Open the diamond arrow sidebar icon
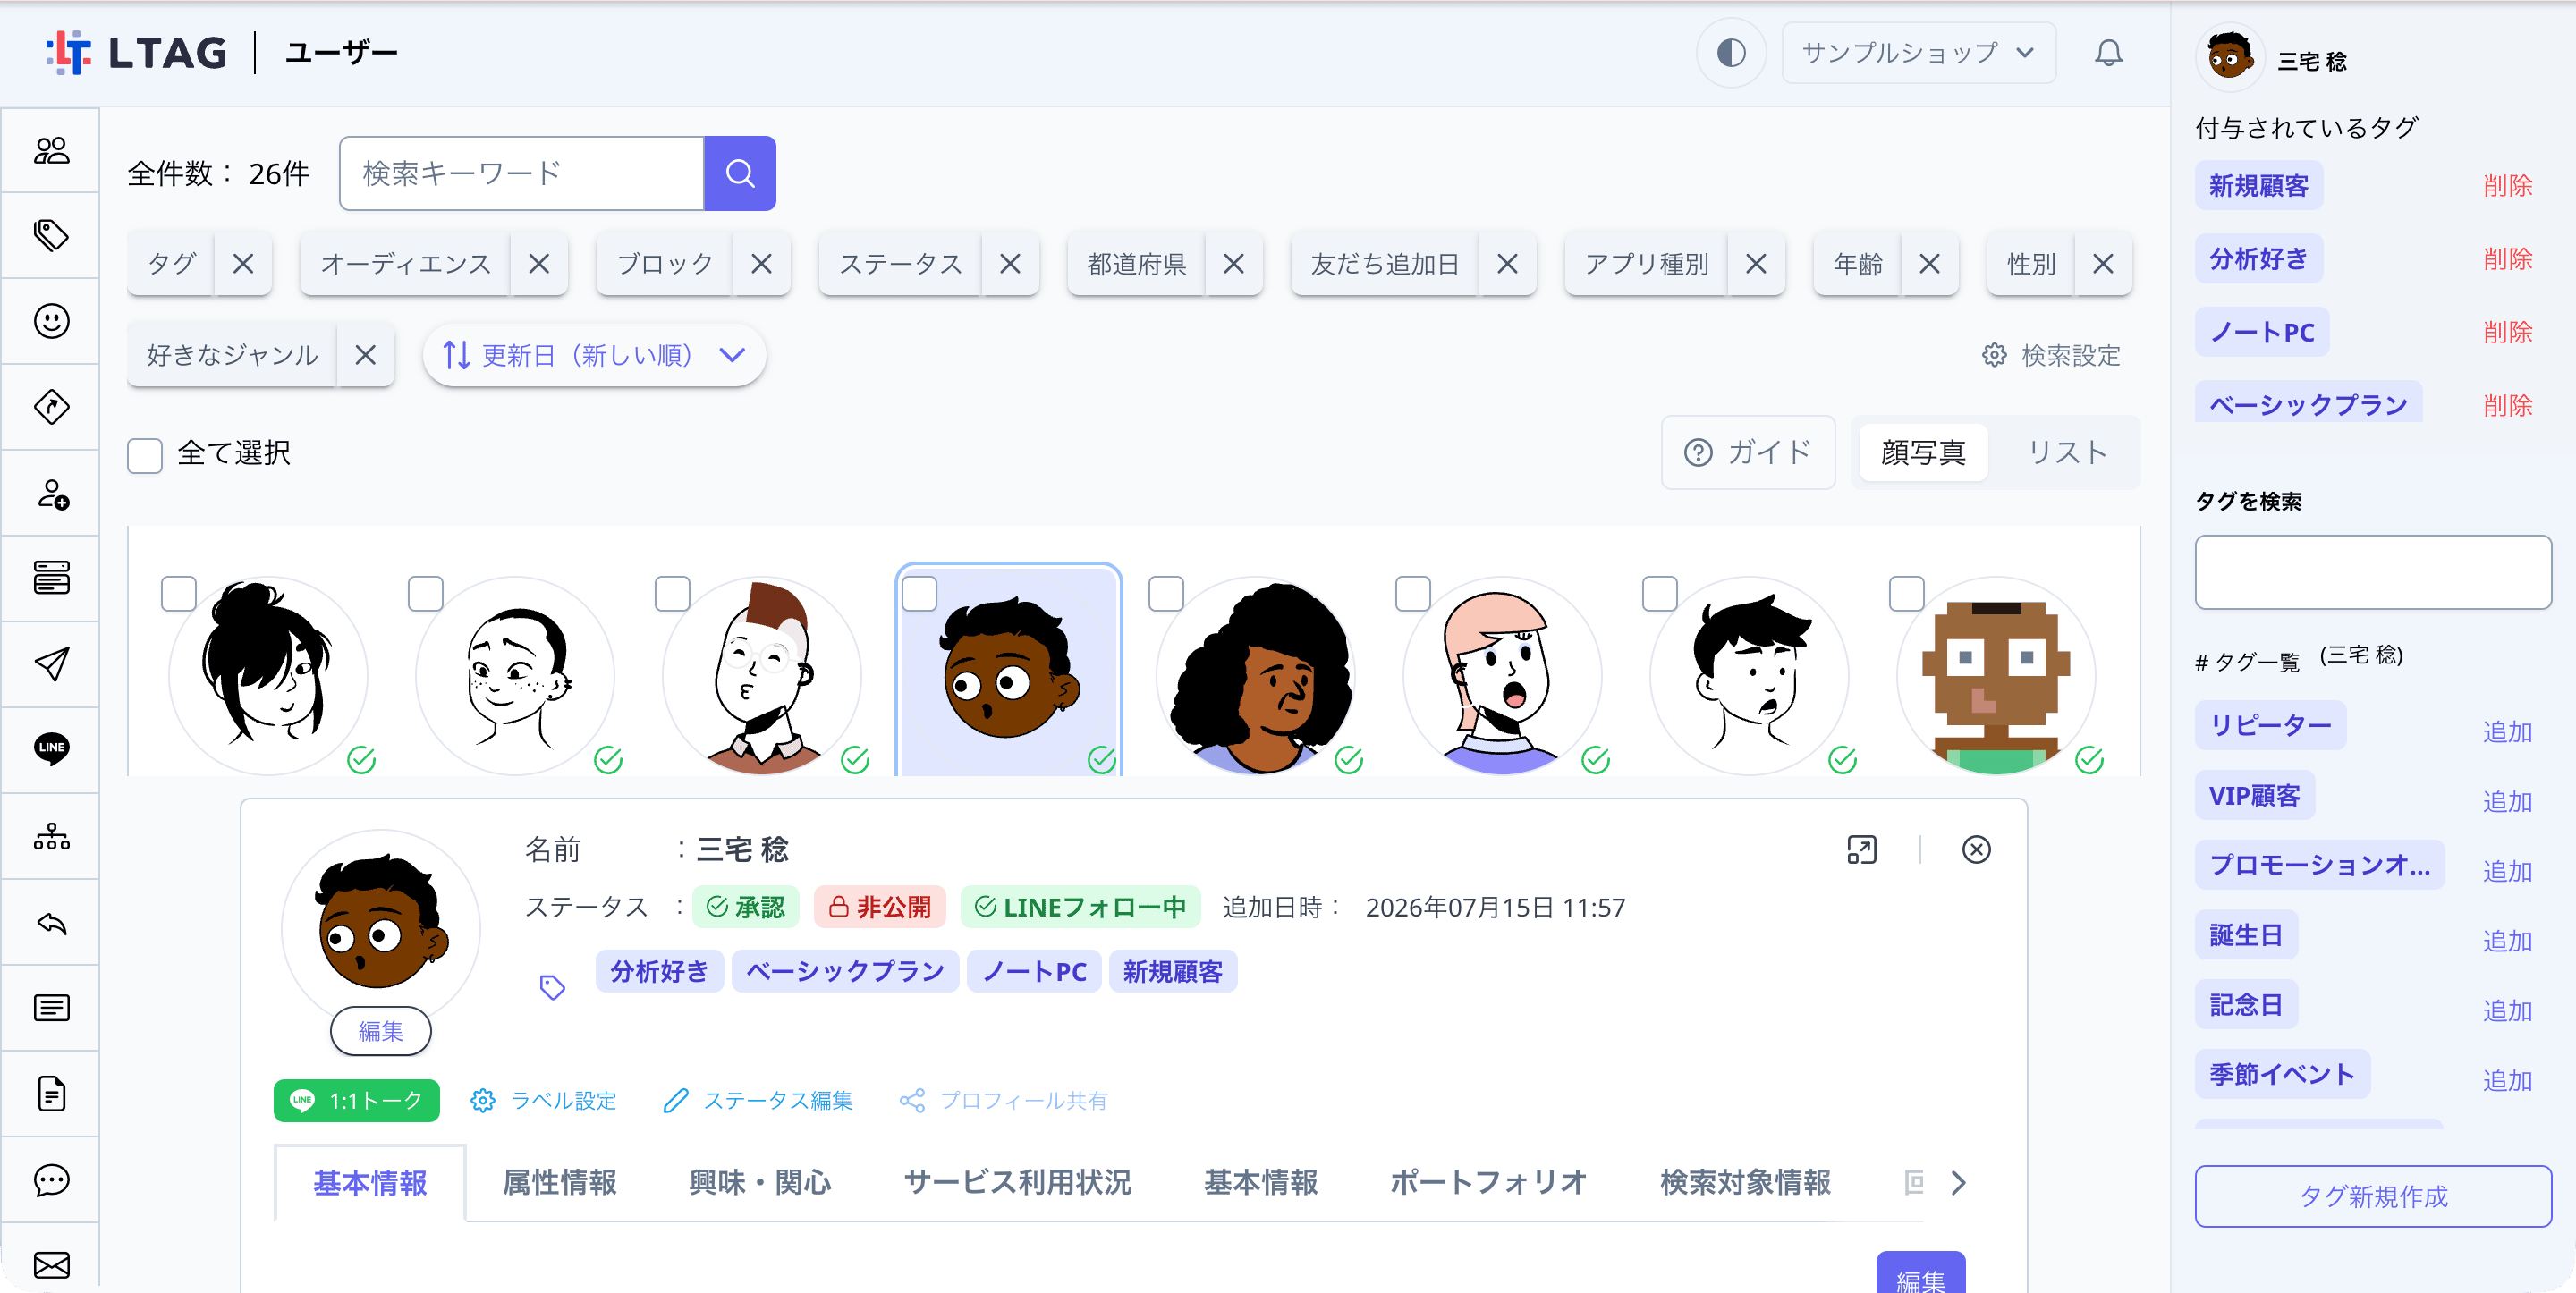 pyautogui.click(x=51, y=407)
